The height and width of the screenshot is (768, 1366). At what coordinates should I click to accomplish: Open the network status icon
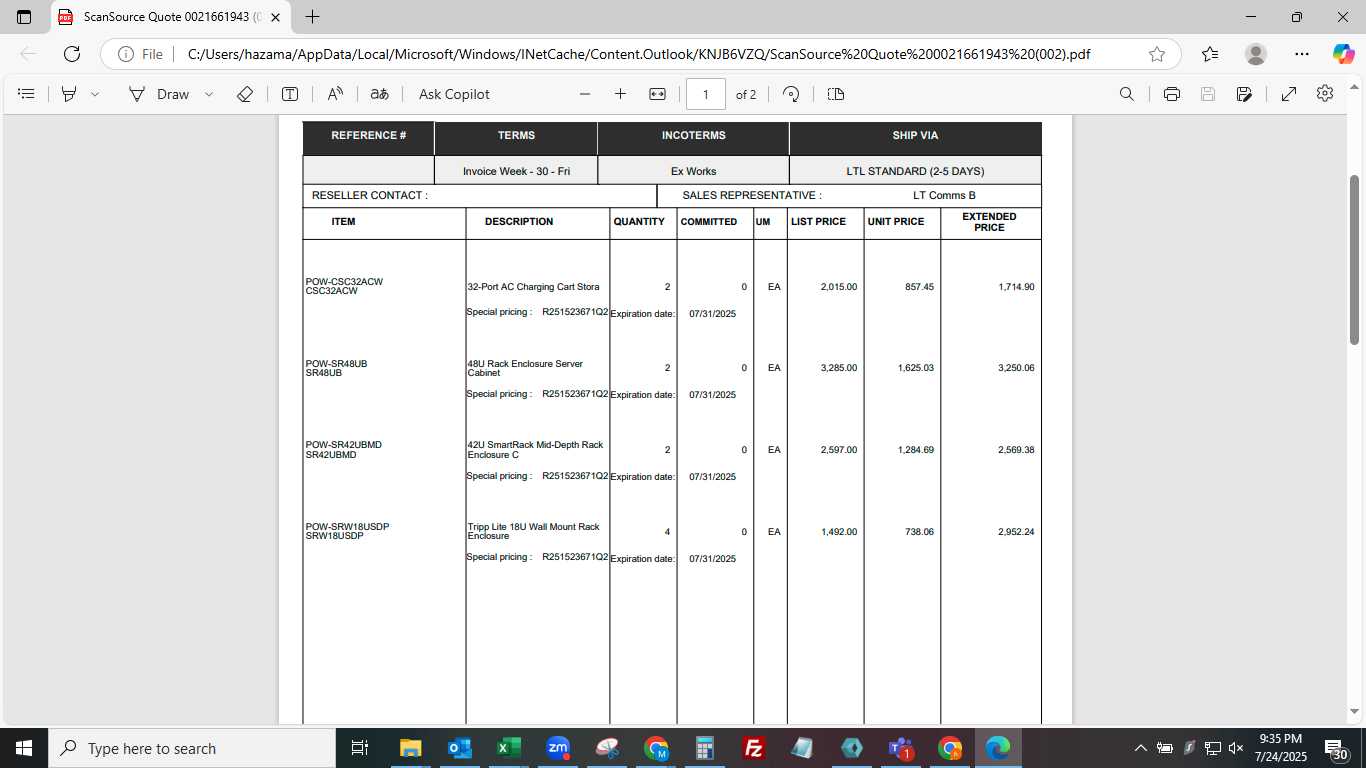pyautogui.click(x=1212, y=748)
